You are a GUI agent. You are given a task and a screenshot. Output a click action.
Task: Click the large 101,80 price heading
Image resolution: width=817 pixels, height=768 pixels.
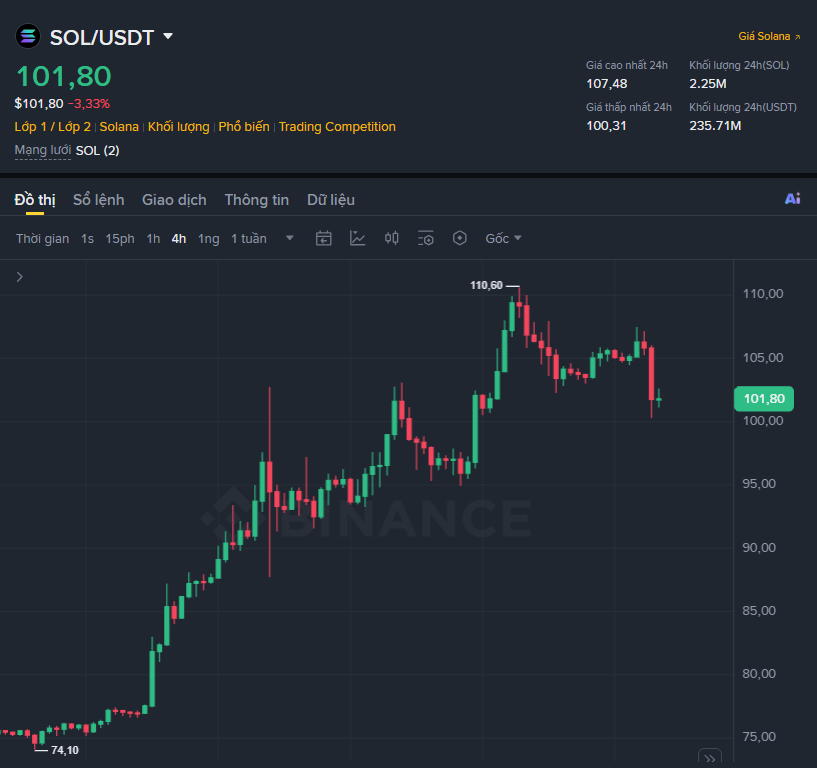[x=64, y=76]
